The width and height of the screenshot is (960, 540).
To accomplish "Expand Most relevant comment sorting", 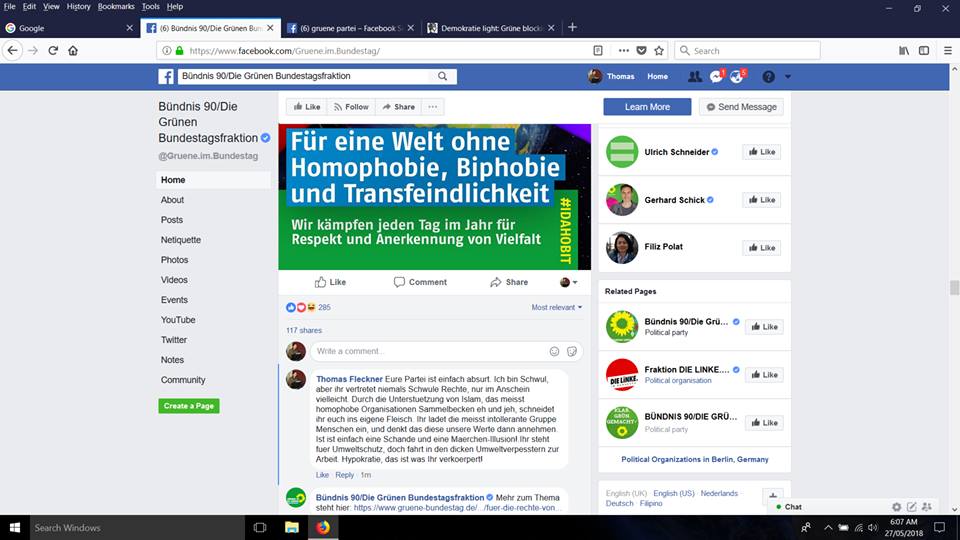I will (x=557, y=307).
